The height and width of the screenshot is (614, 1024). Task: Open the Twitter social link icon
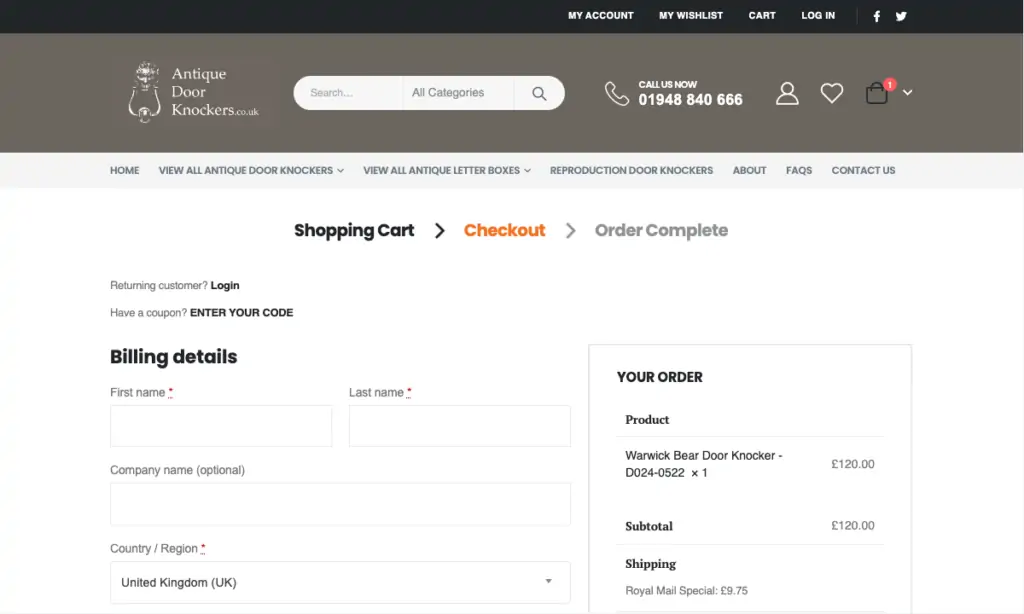coord(901,16)
